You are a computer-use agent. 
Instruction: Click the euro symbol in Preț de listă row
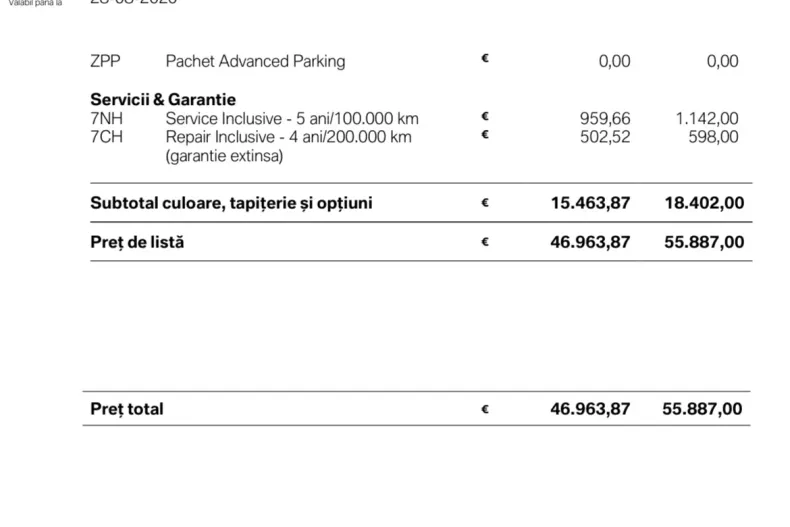click(485, 242)
